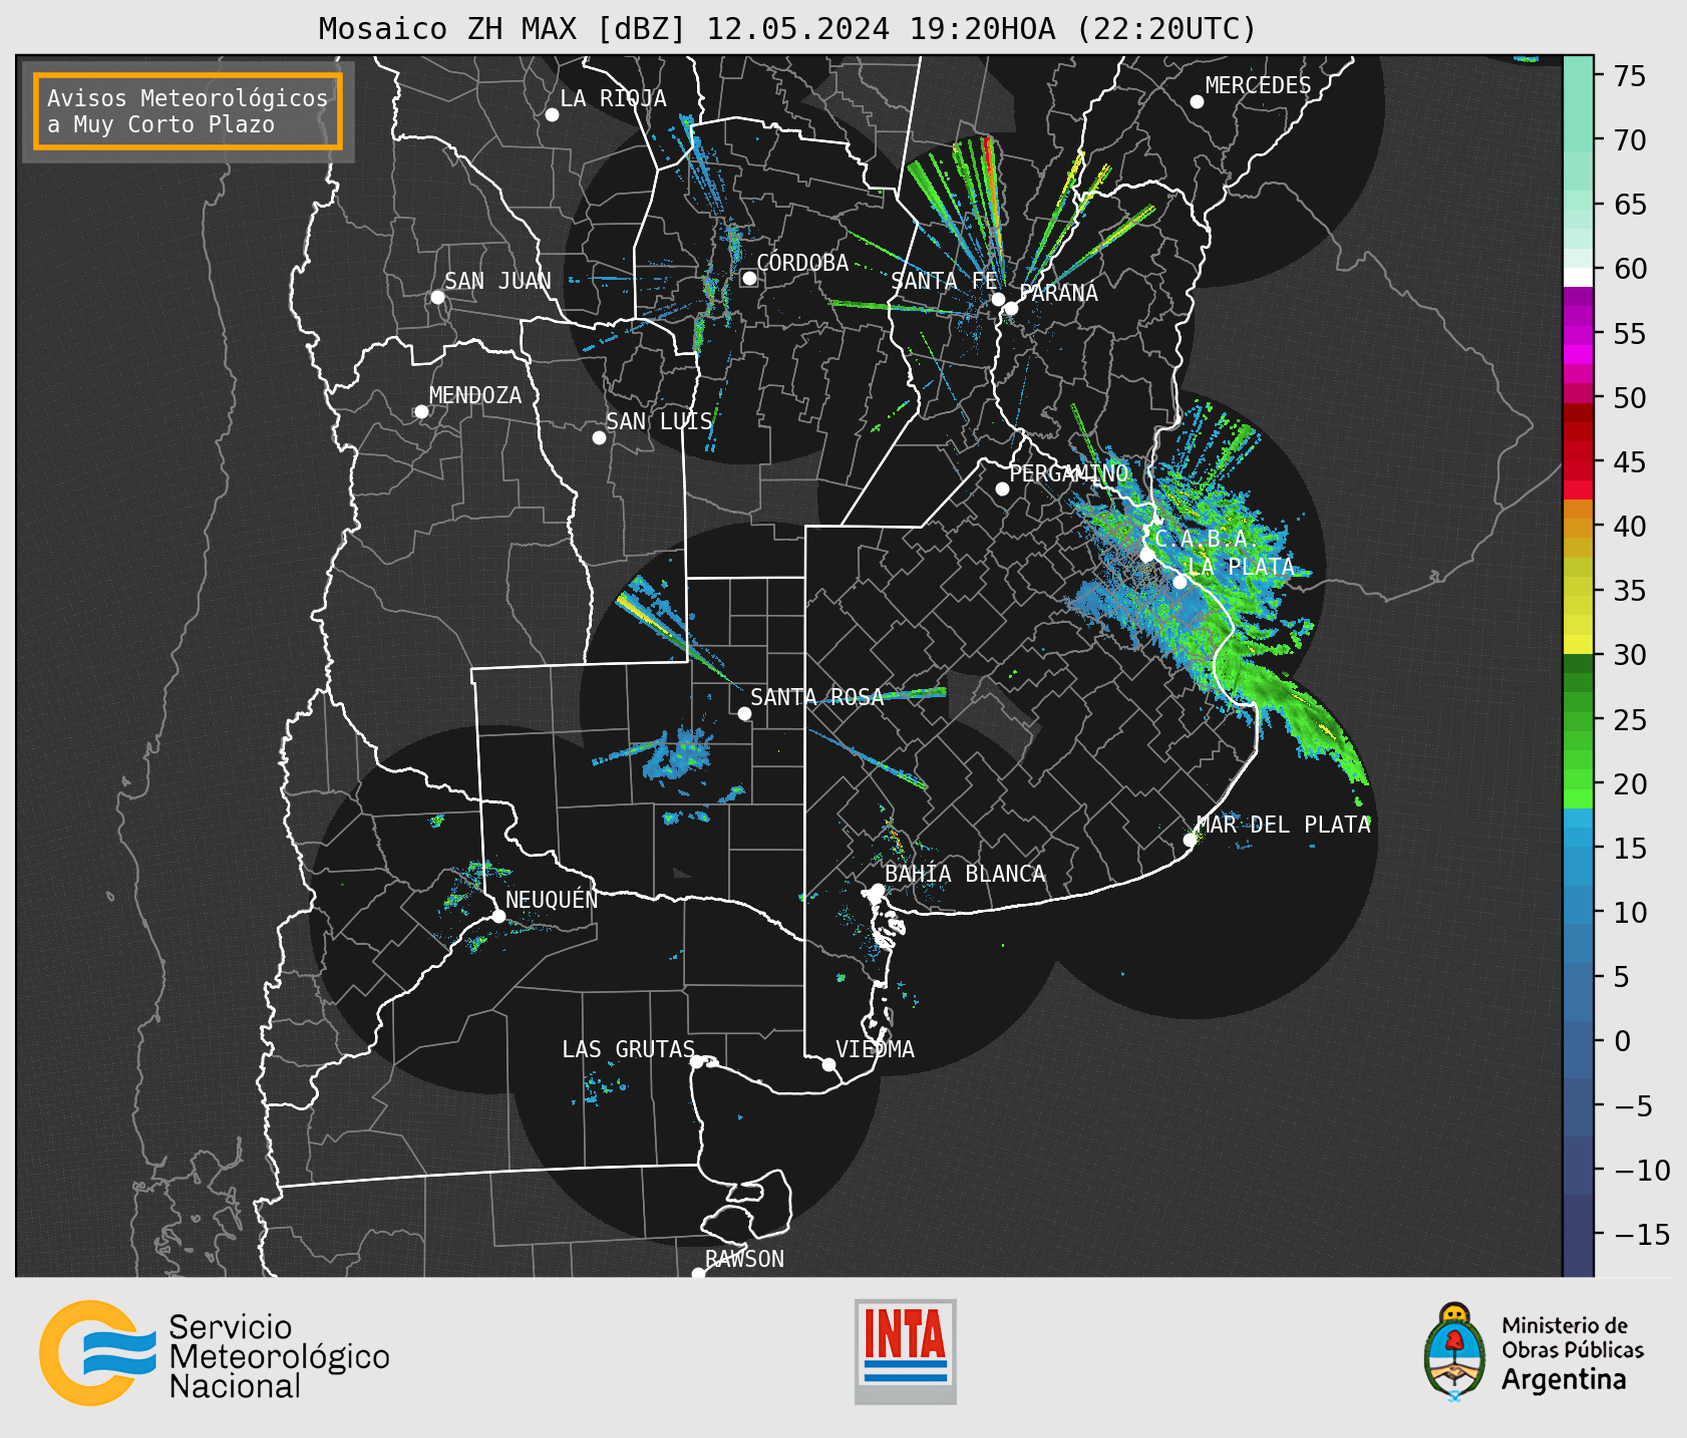The height and width of the screenshot is (1438, 1687).
Task: Click the orange 40 dBZ colorbar segment
Action: click(x=1578, y=528)
